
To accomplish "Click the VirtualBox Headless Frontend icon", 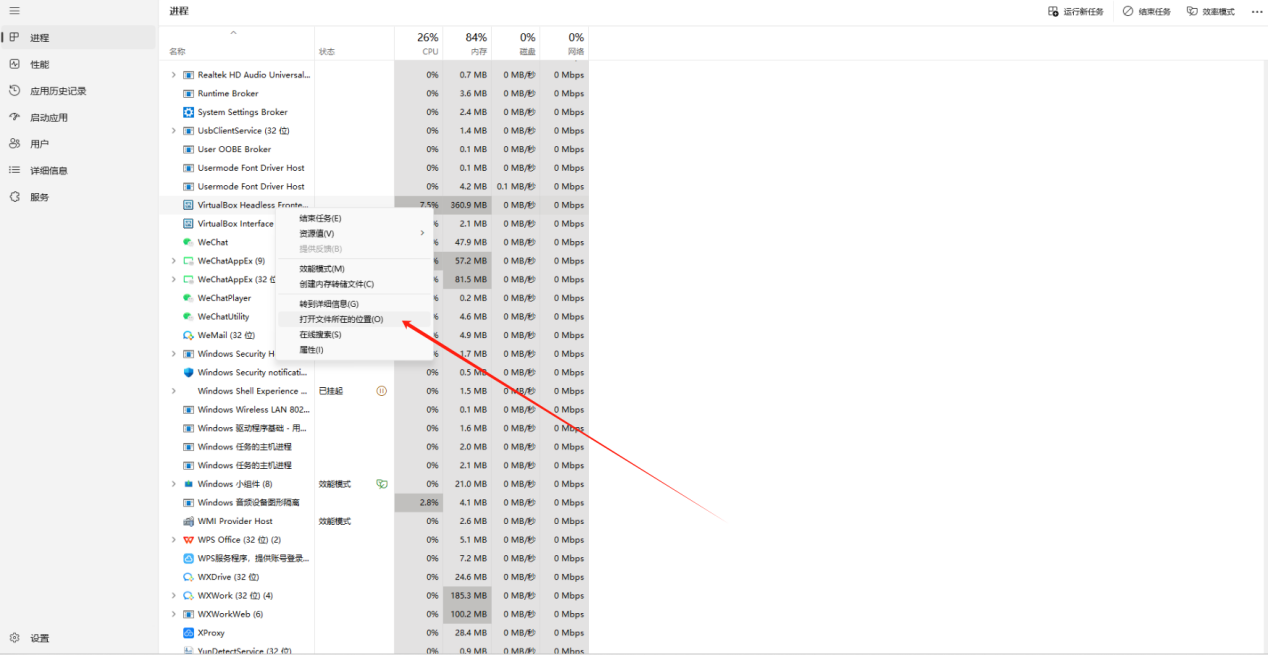I will 188,205.
